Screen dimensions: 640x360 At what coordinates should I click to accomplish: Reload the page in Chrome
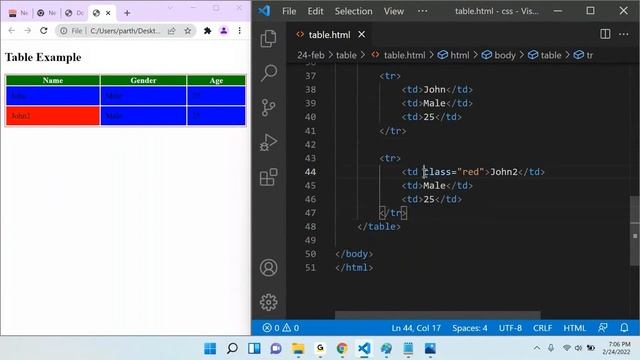(x=44, y=31)
